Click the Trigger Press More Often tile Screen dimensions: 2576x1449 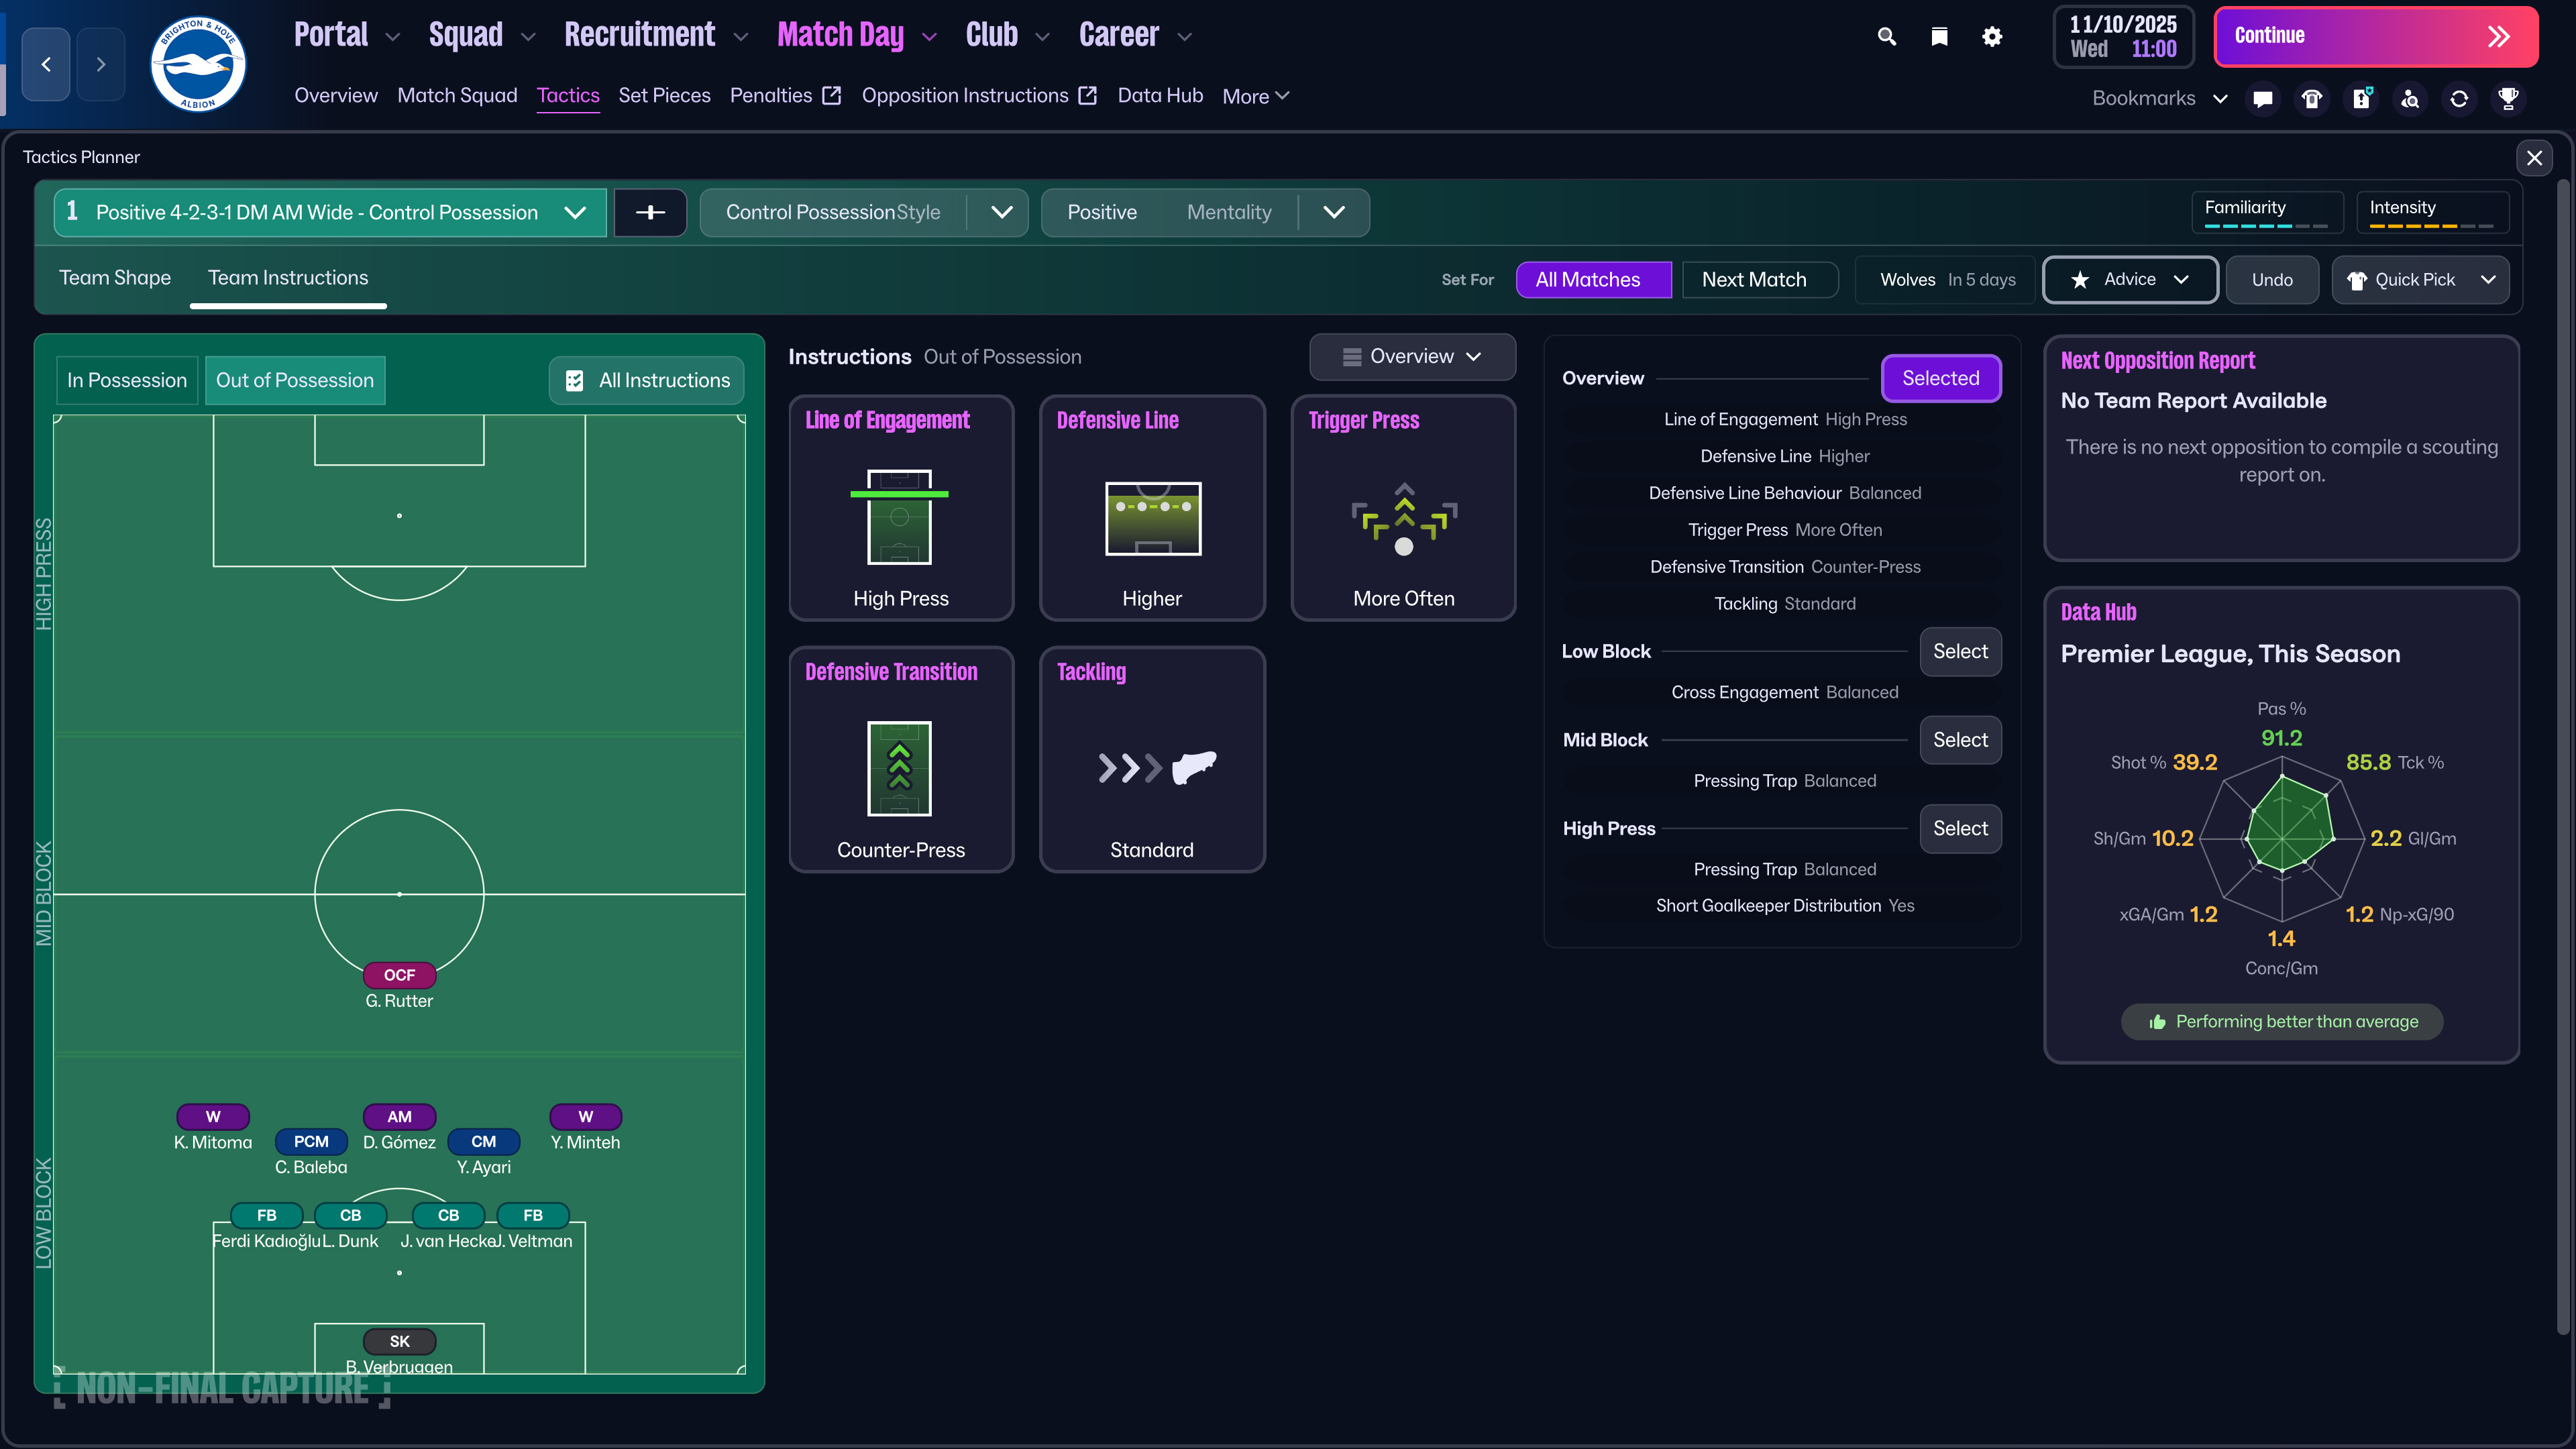[1403, 508]
